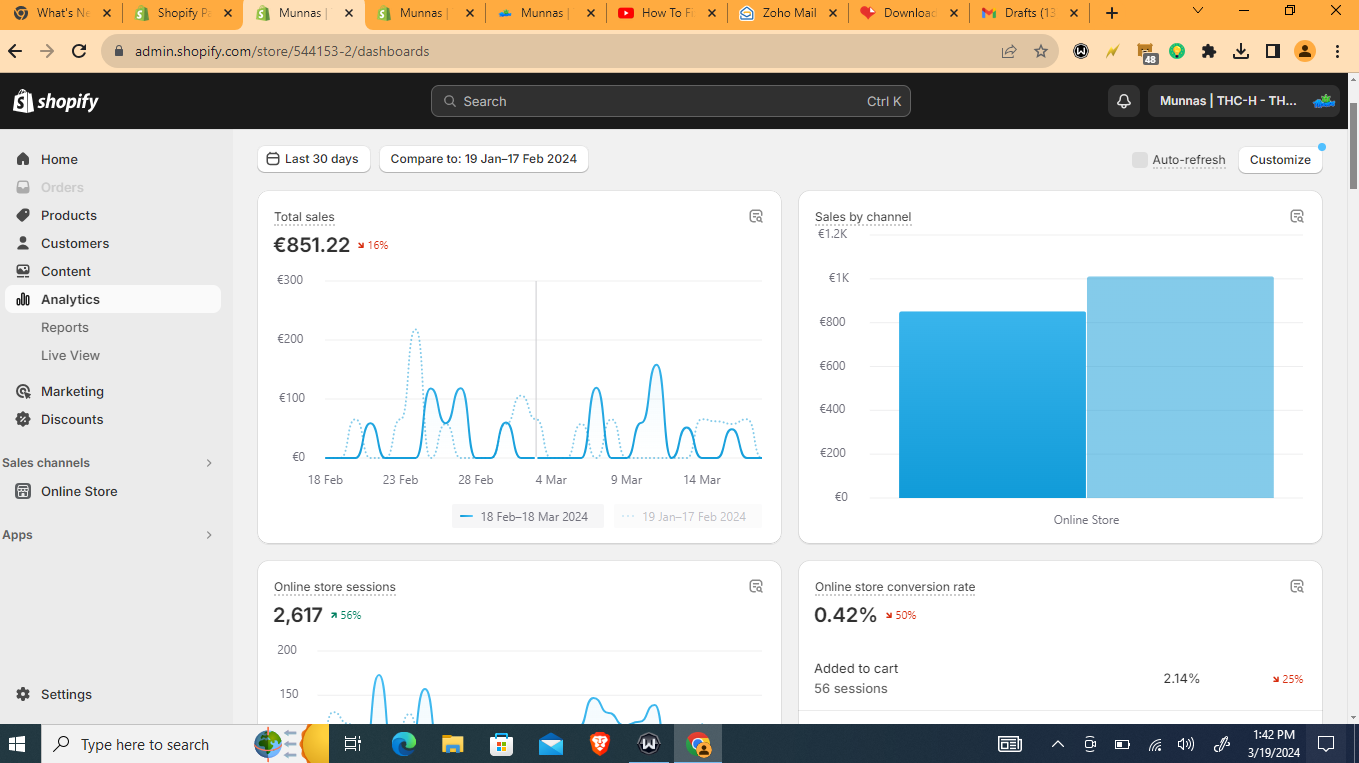Image resolution: width=1359 pixels, height=763 pixels.
Task: Open Content section
Action: point(66,271)
